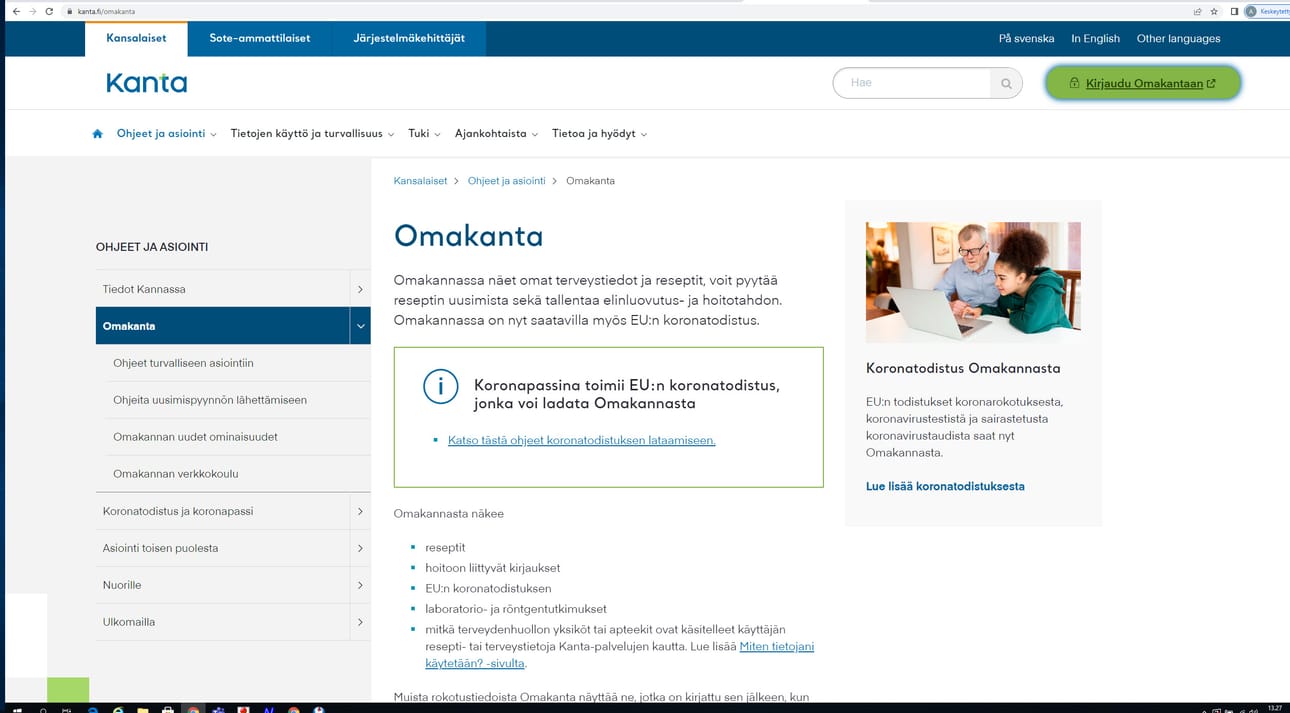Open Ulkomailla in the sidebar
Screen dimensions: 1290x713
(129, 622)
